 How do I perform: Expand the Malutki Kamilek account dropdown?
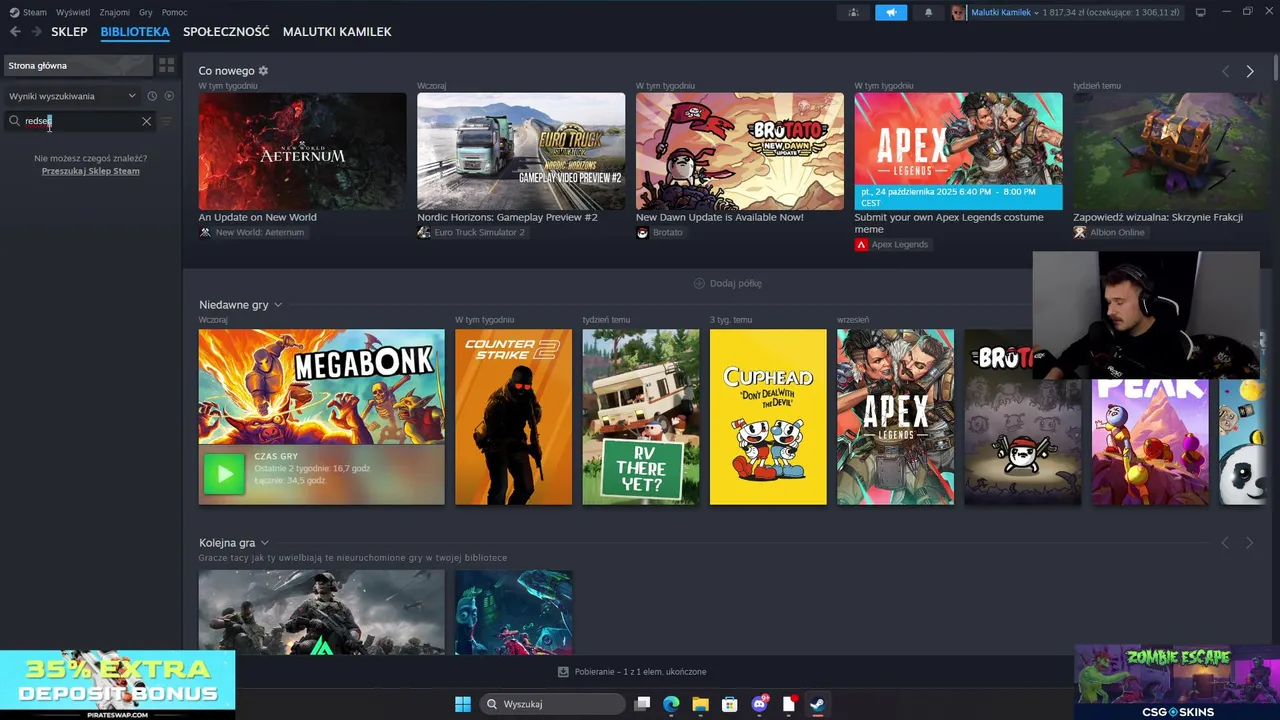pos(1005,12)
